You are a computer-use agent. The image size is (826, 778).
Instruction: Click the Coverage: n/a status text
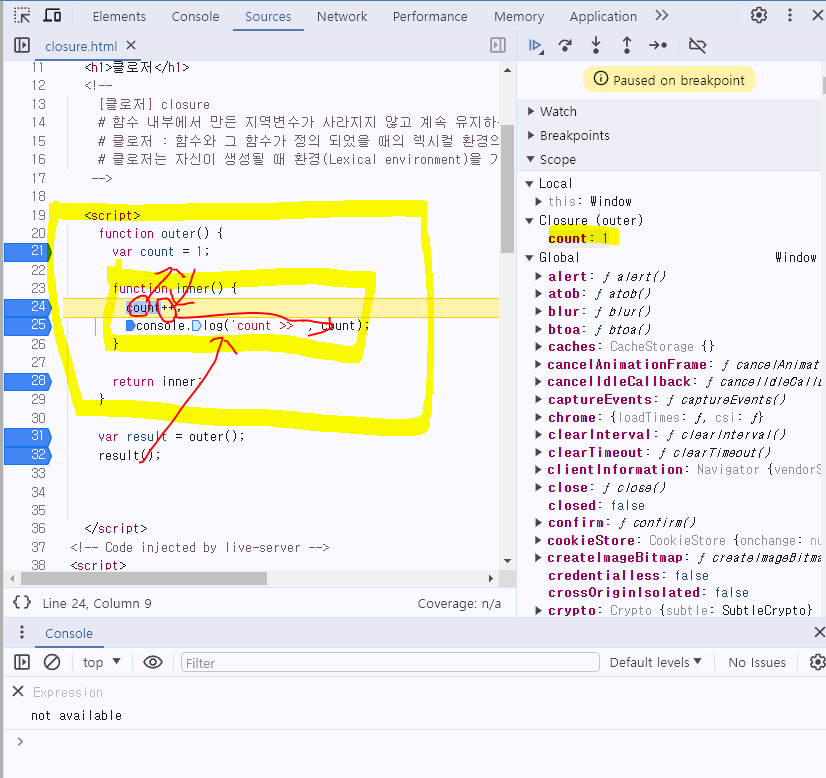(459, 603)
